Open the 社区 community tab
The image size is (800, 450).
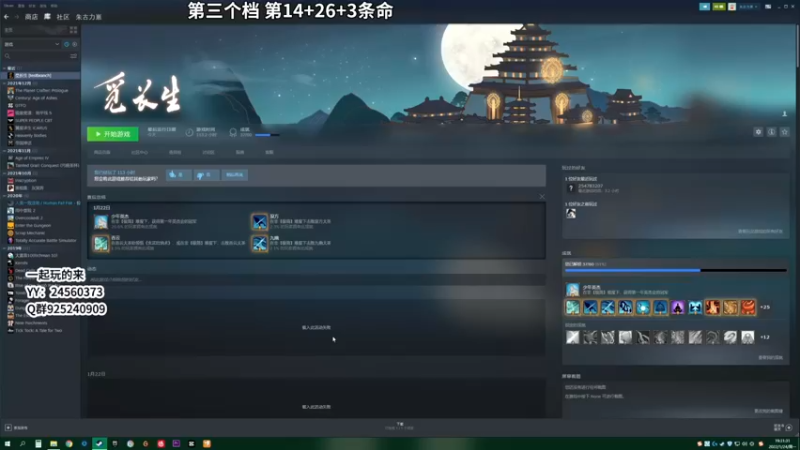click(x=63, y=17)
